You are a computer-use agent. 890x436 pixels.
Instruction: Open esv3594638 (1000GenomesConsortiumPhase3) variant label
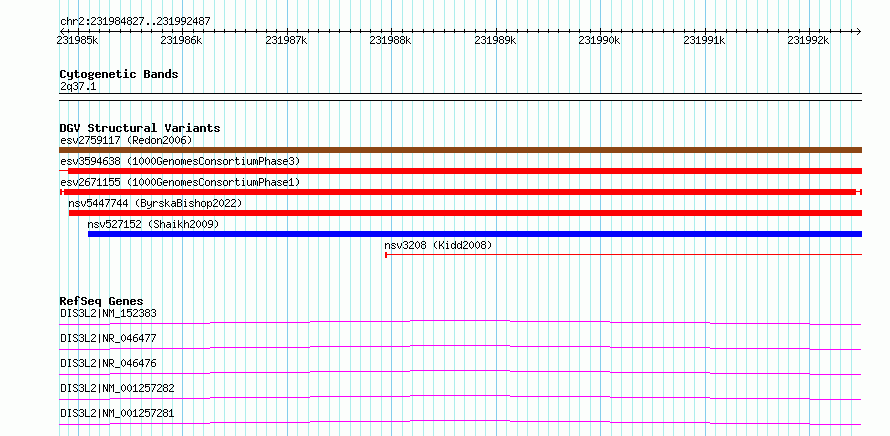(180, 161)
